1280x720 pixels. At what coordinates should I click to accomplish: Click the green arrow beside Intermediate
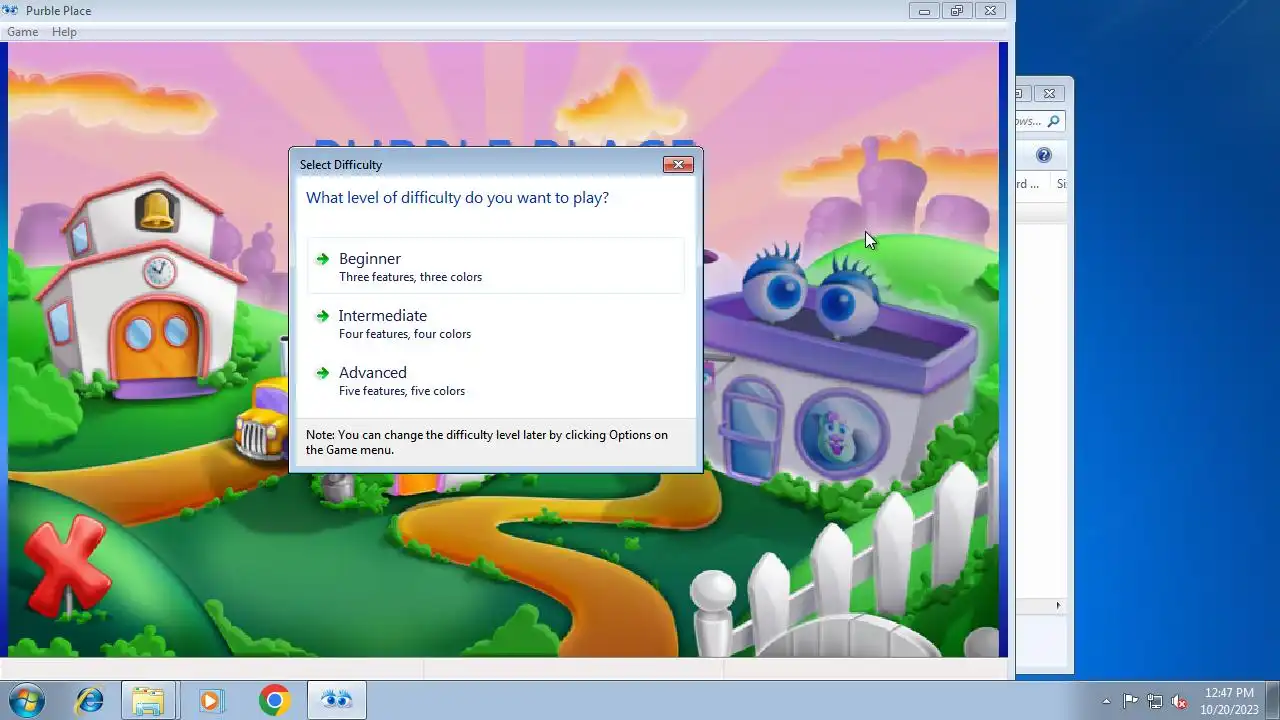(x=322, y=316)
